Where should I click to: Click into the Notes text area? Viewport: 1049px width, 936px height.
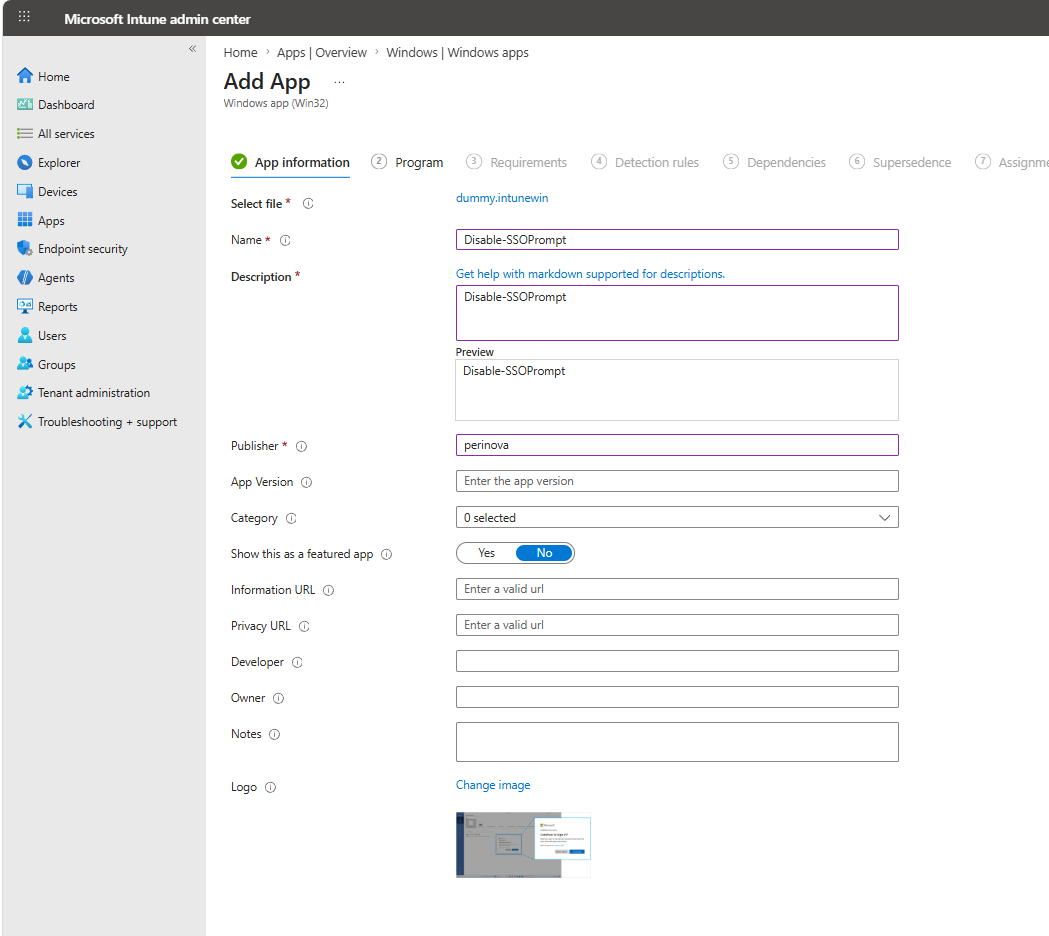(677, 742)
